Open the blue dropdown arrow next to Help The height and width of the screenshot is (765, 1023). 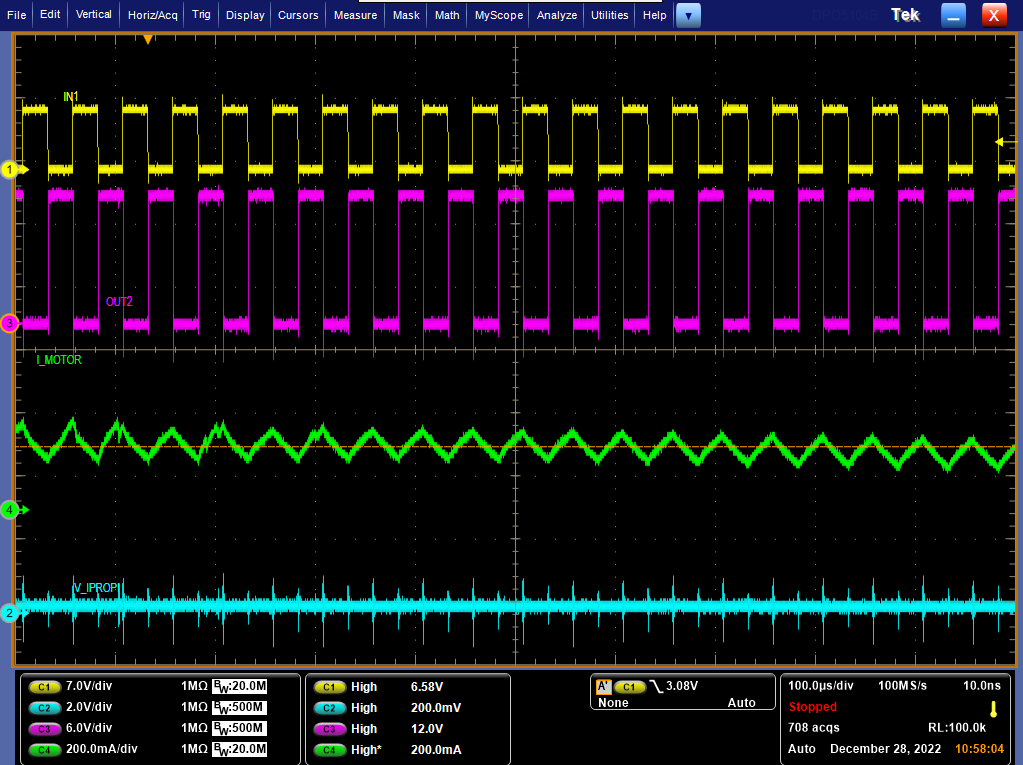point(686,15)
